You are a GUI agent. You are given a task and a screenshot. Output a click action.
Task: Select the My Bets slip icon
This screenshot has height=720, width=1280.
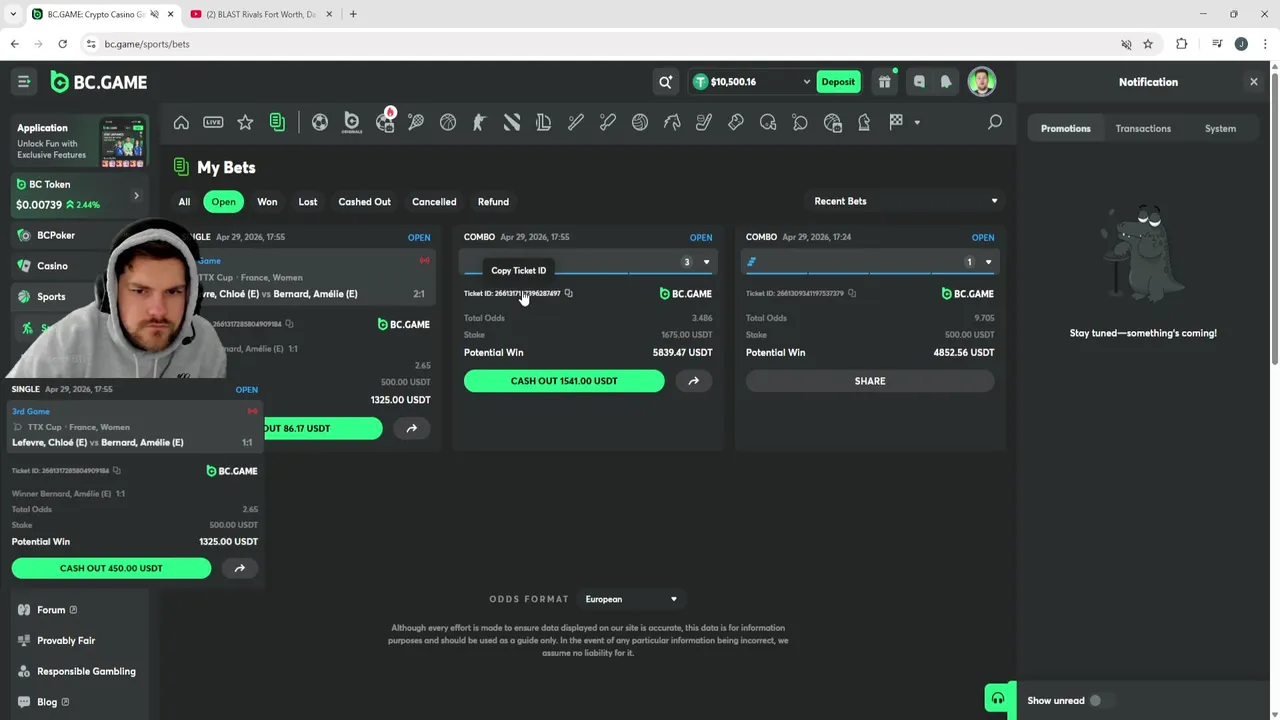point(277,122)
